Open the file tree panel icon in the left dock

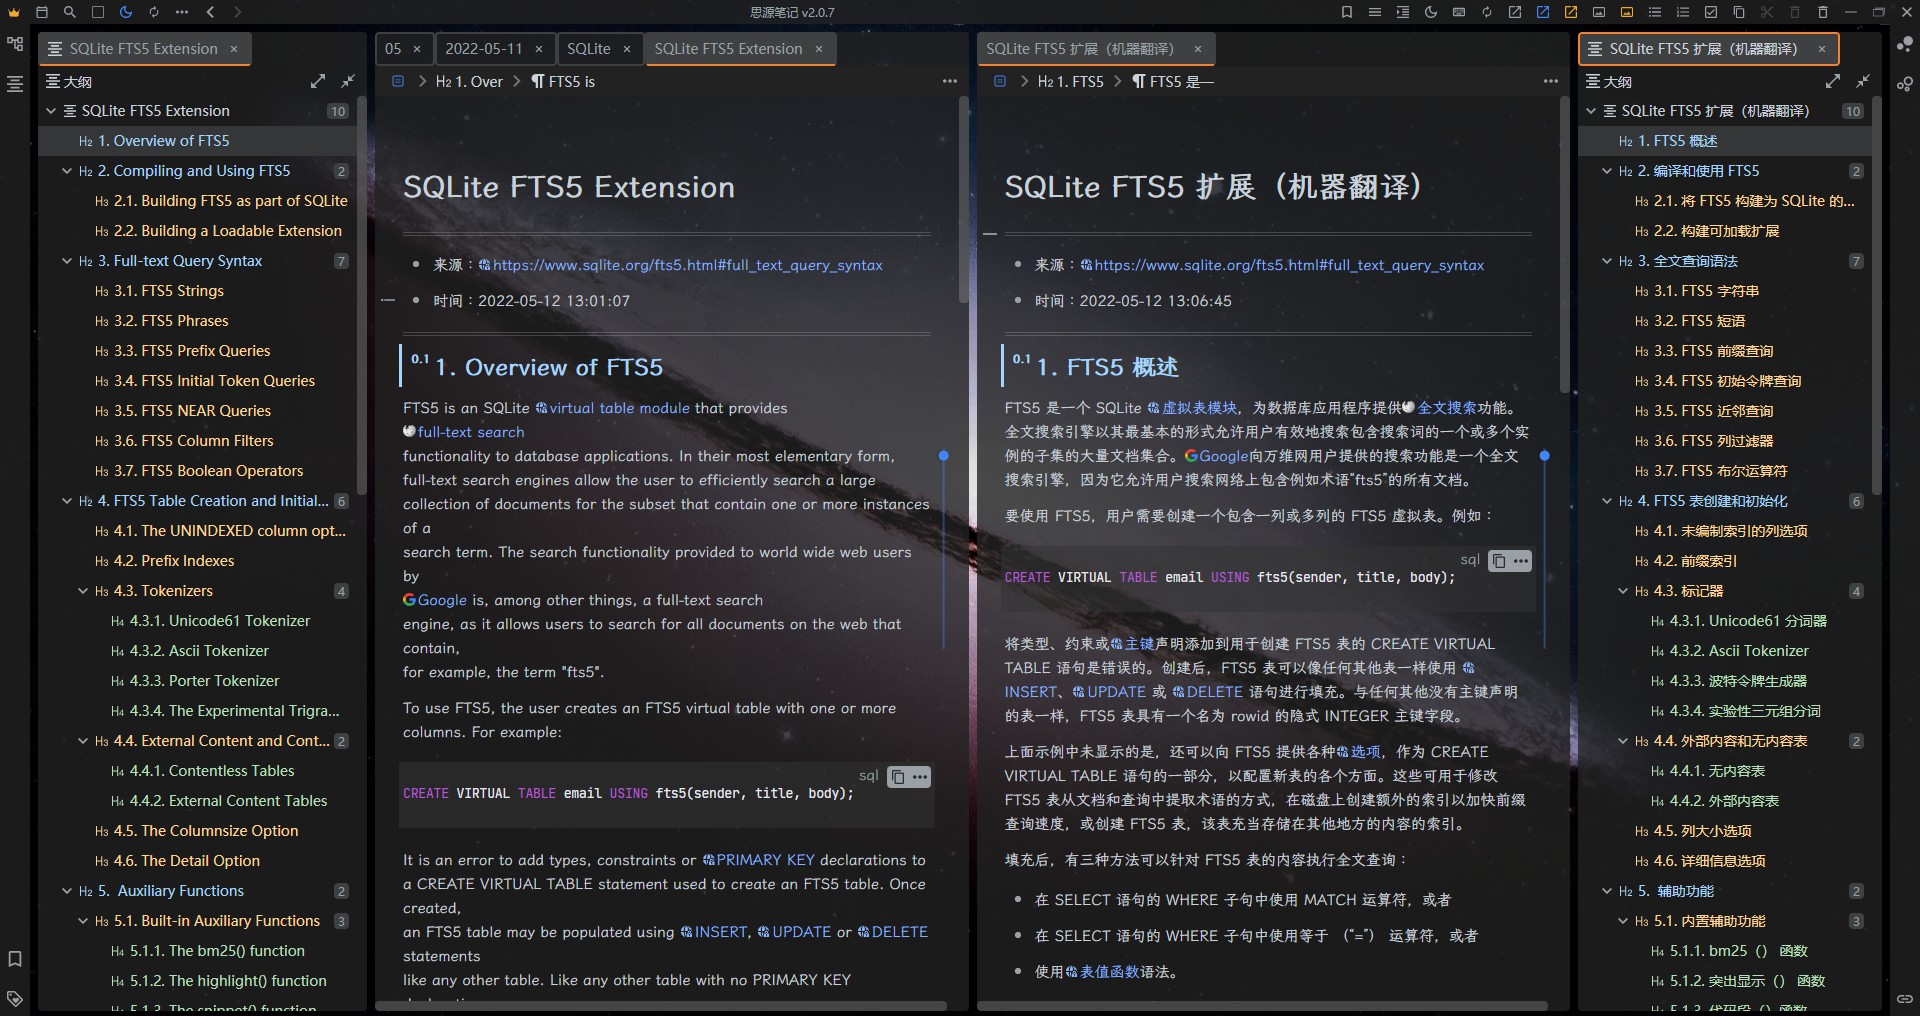point(15,45)
